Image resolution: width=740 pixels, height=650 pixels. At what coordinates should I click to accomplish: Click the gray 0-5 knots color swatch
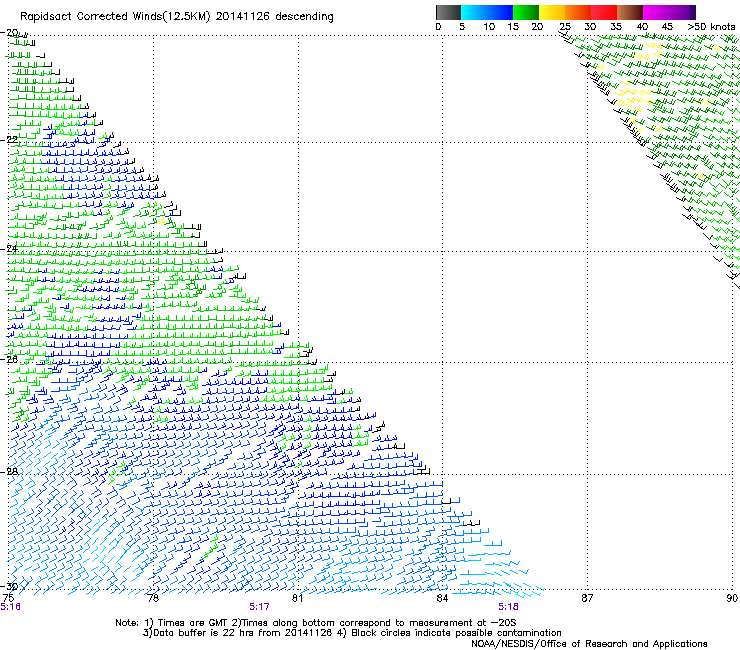[x=448, y=12]
